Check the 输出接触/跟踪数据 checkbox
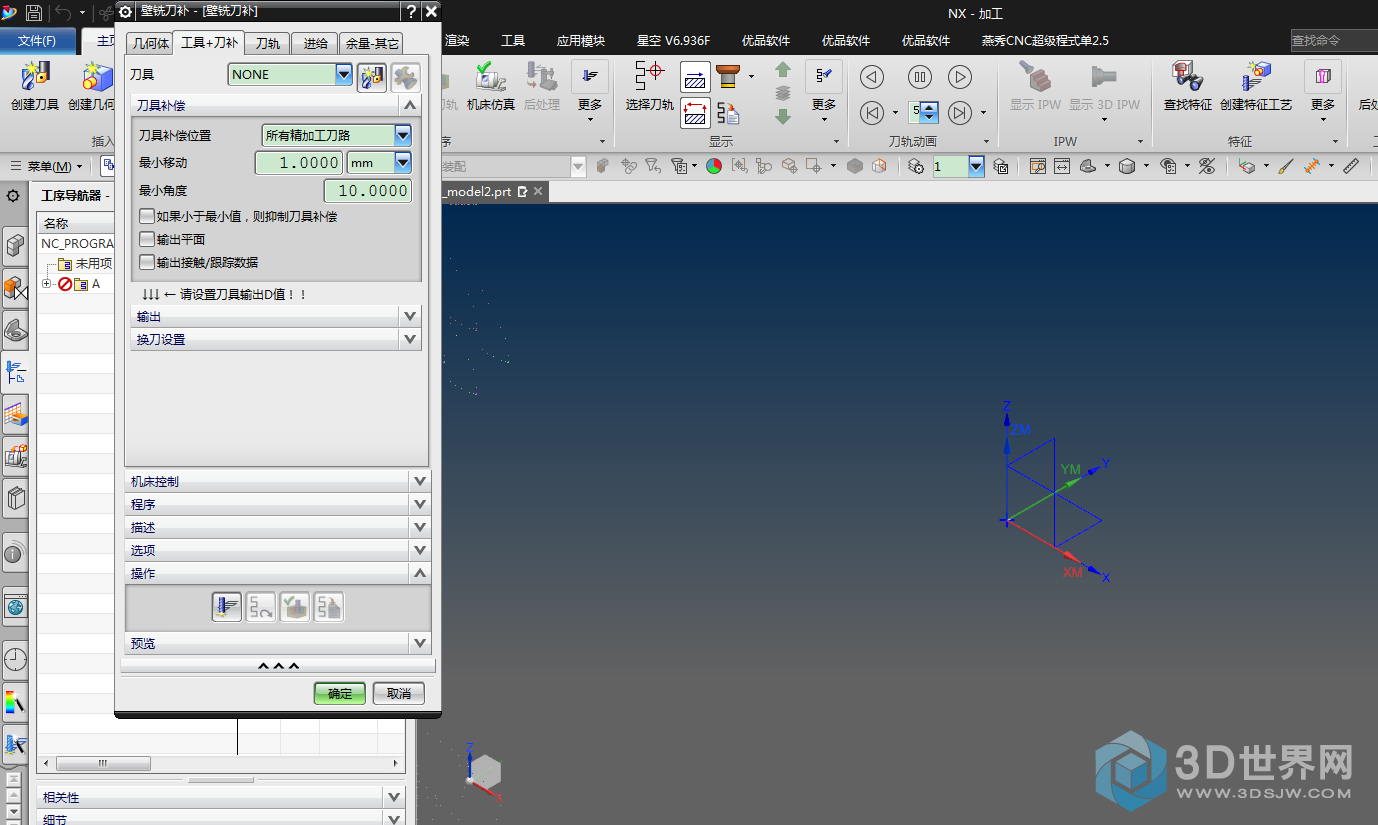This screenshot has height=825, width=1378. point(147,262)
